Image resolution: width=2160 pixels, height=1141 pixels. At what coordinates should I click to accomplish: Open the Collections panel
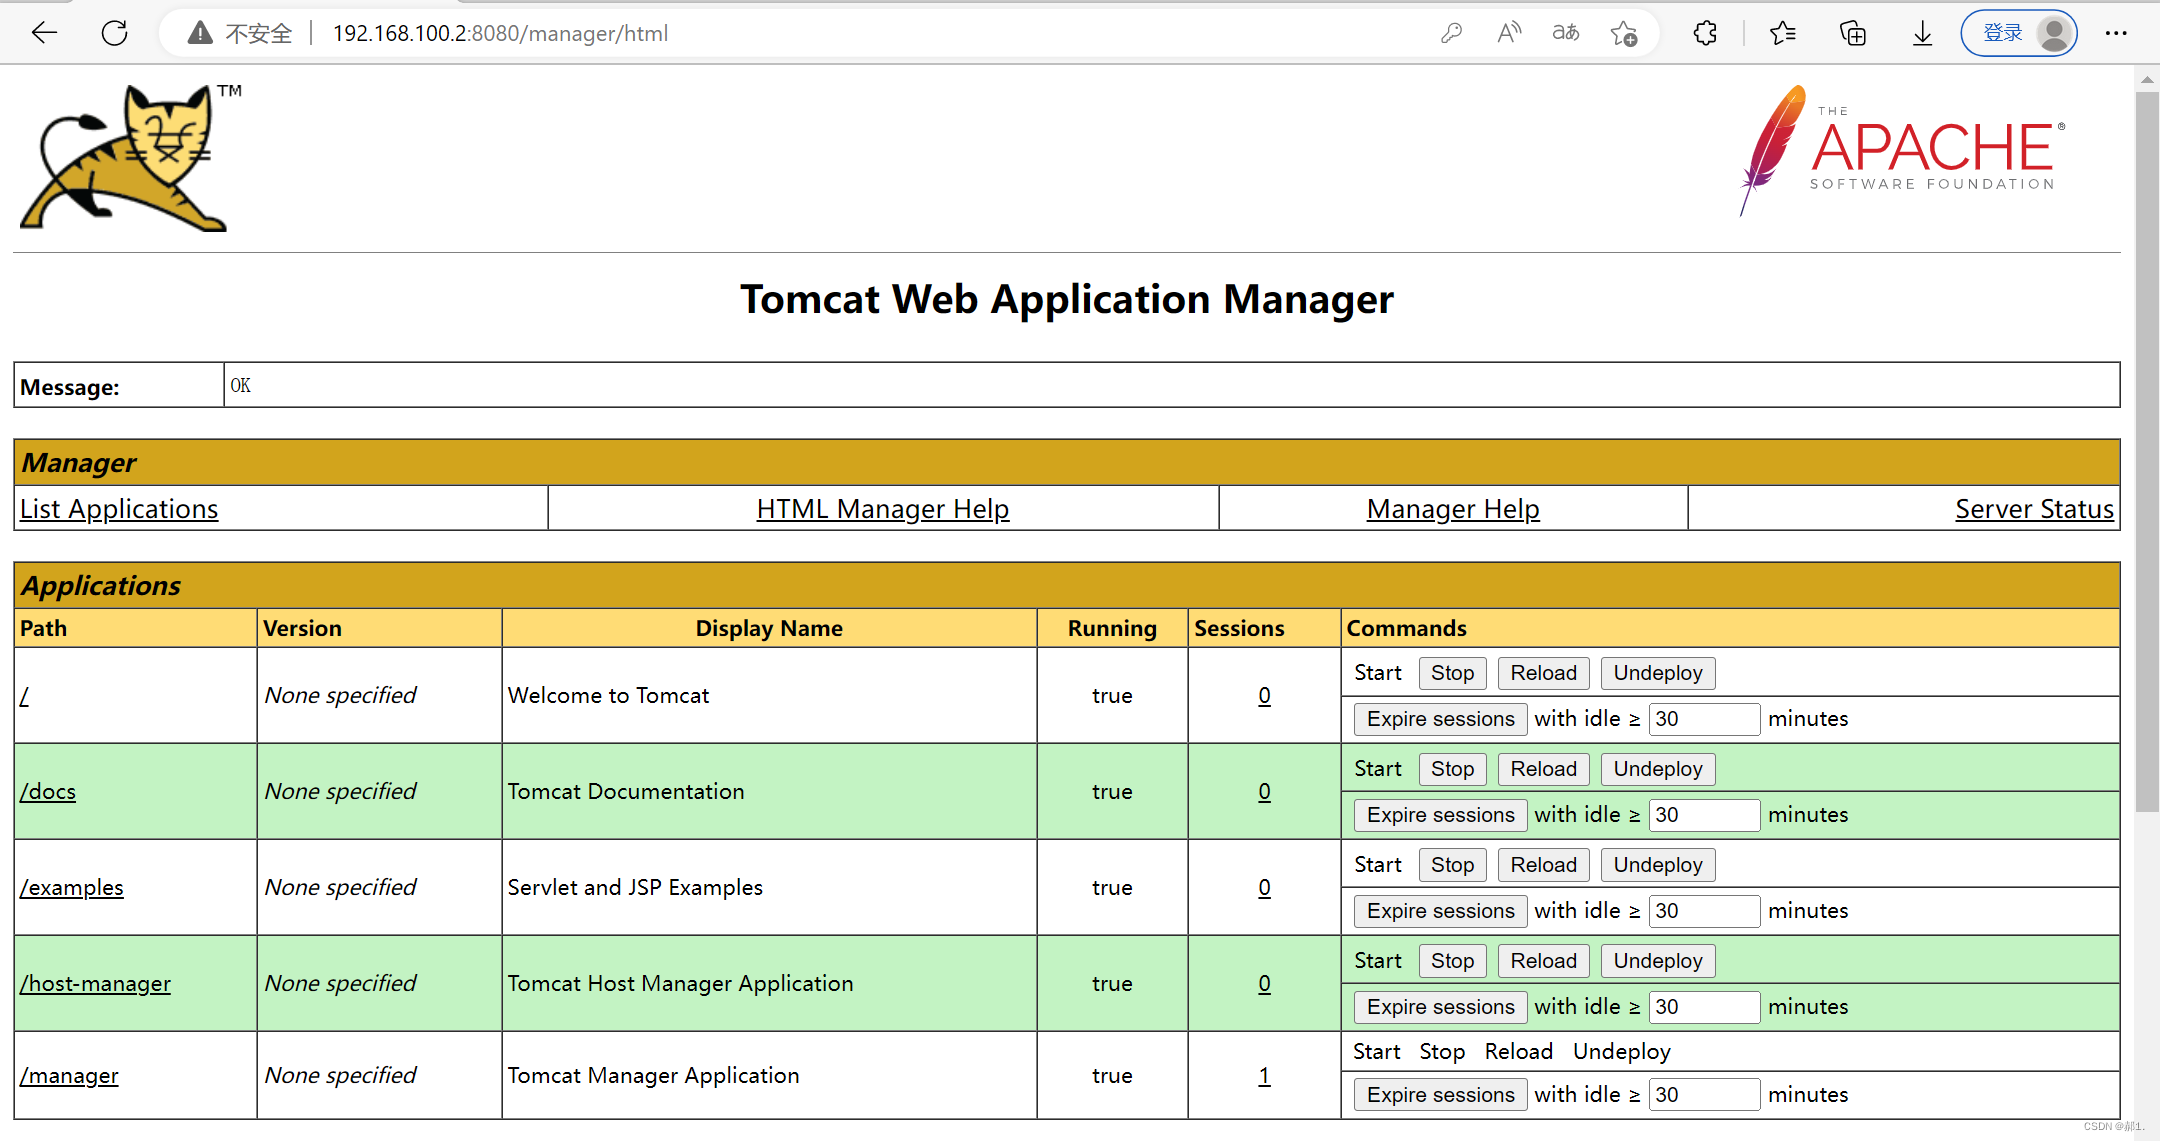tap(1852, 33)
